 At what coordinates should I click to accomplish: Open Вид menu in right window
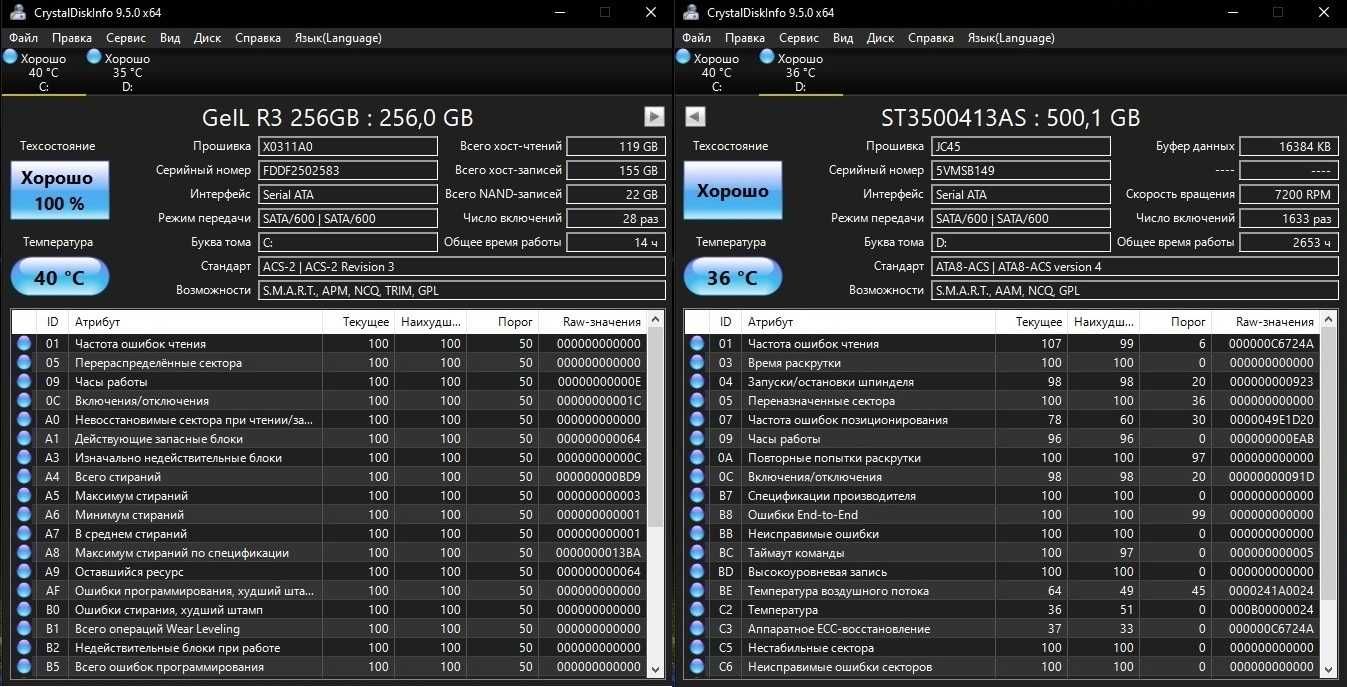pos(843,38)
